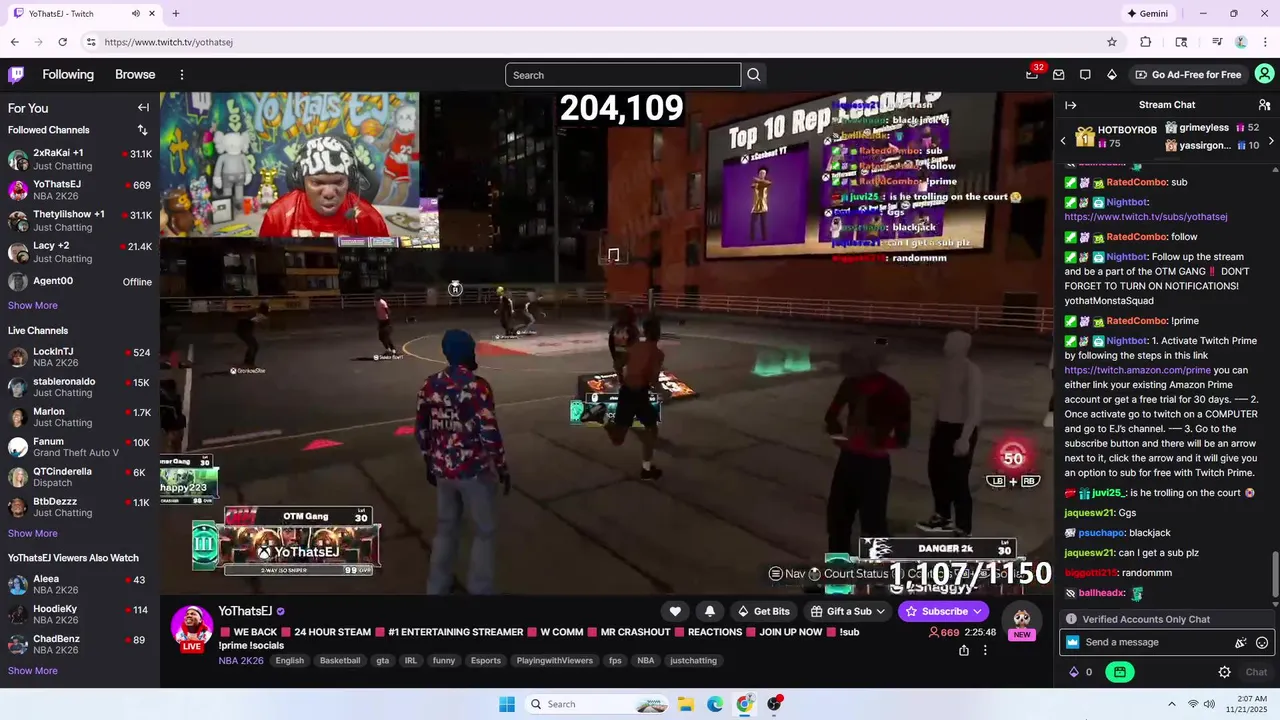Open a new browser tab
Viewport: 1280px width, 720px height.
(176, 13)
